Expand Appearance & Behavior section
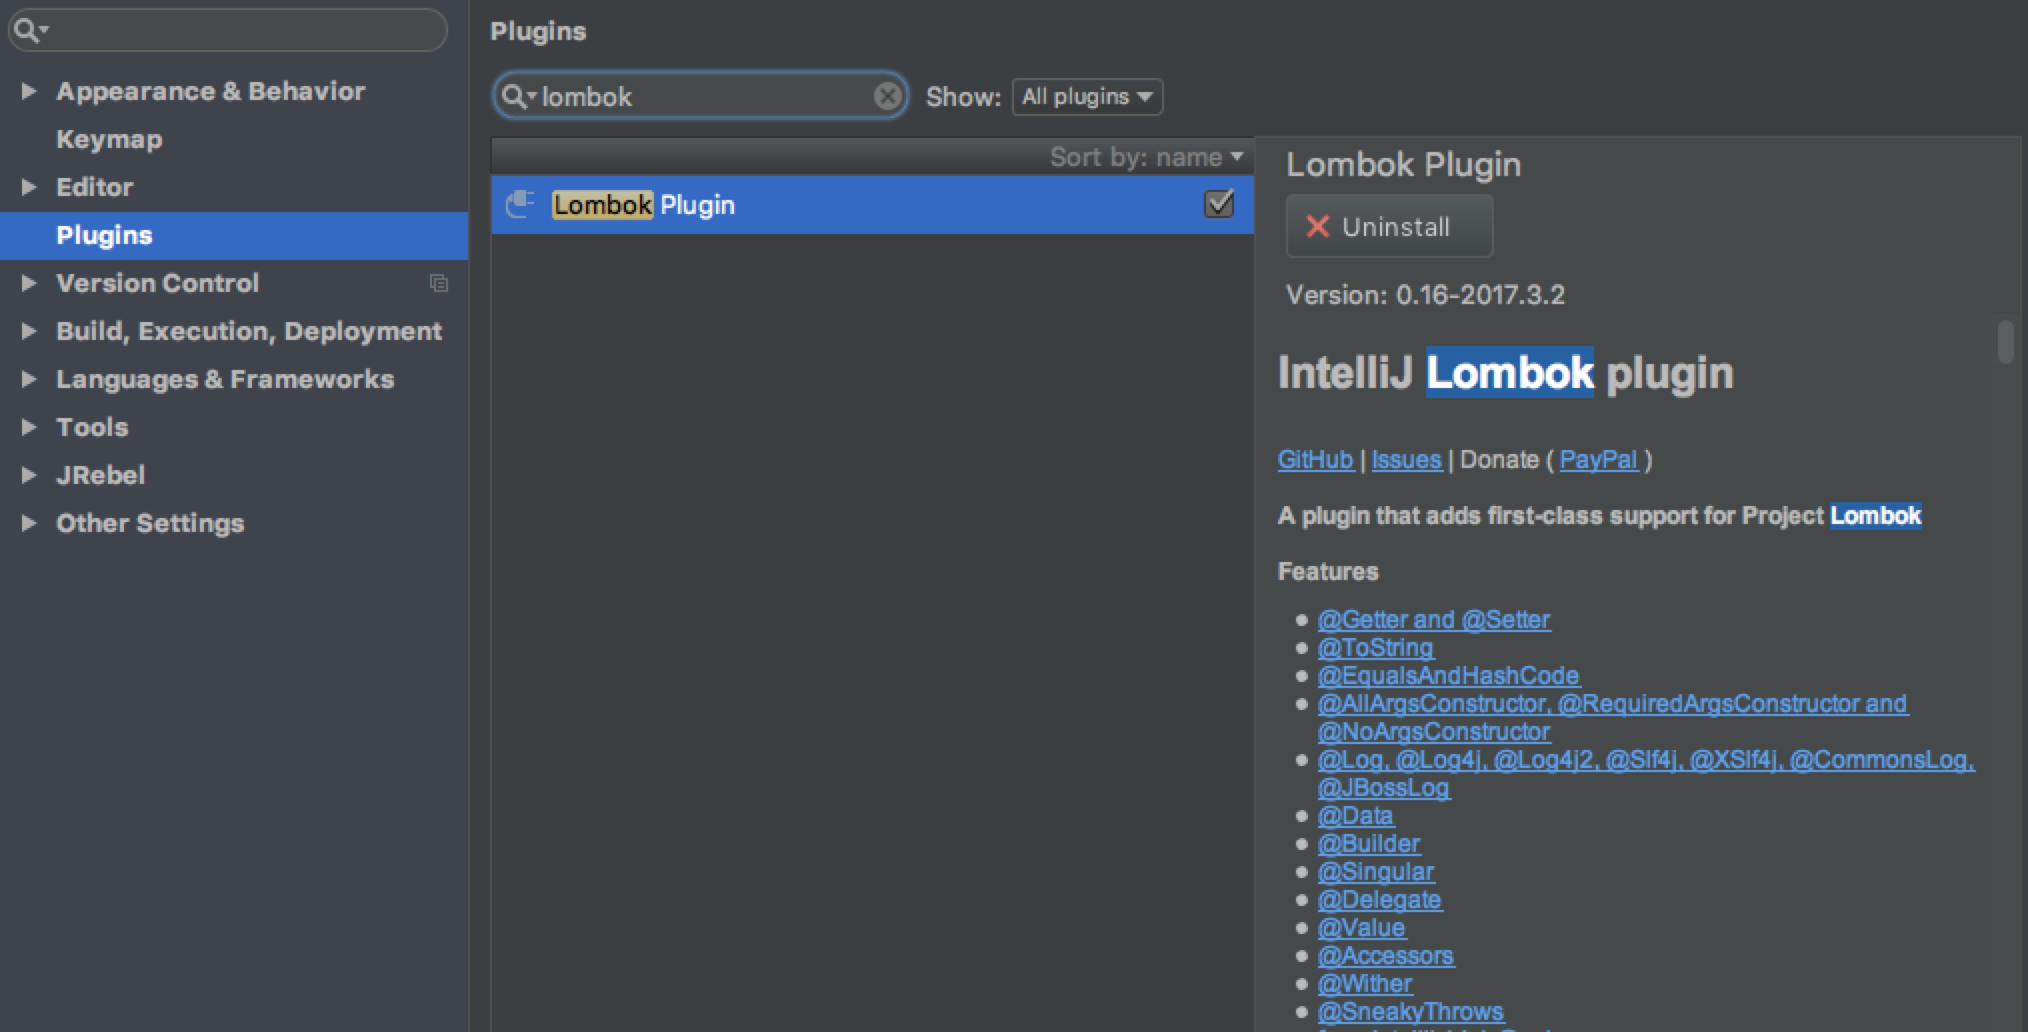Screen dimensions: 2028x1032 pyautogui.click(x=29, y=91)
